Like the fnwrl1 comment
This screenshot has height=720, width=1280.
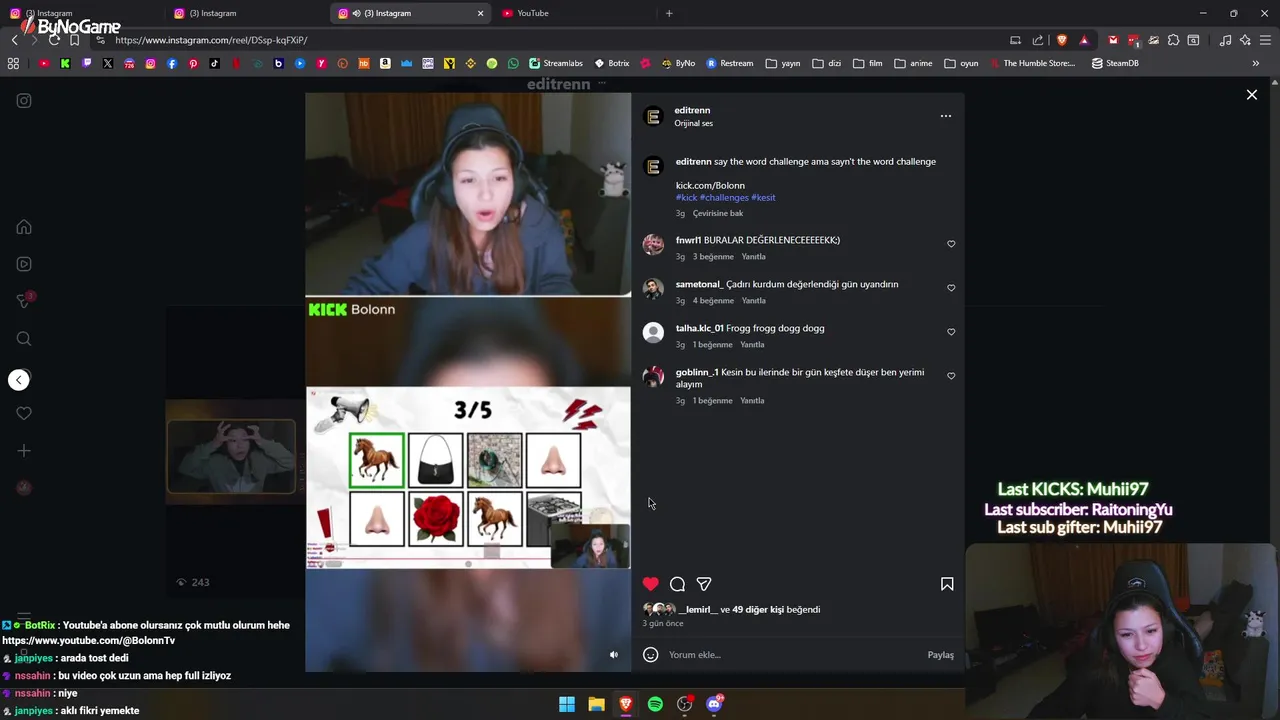point(951,244)
